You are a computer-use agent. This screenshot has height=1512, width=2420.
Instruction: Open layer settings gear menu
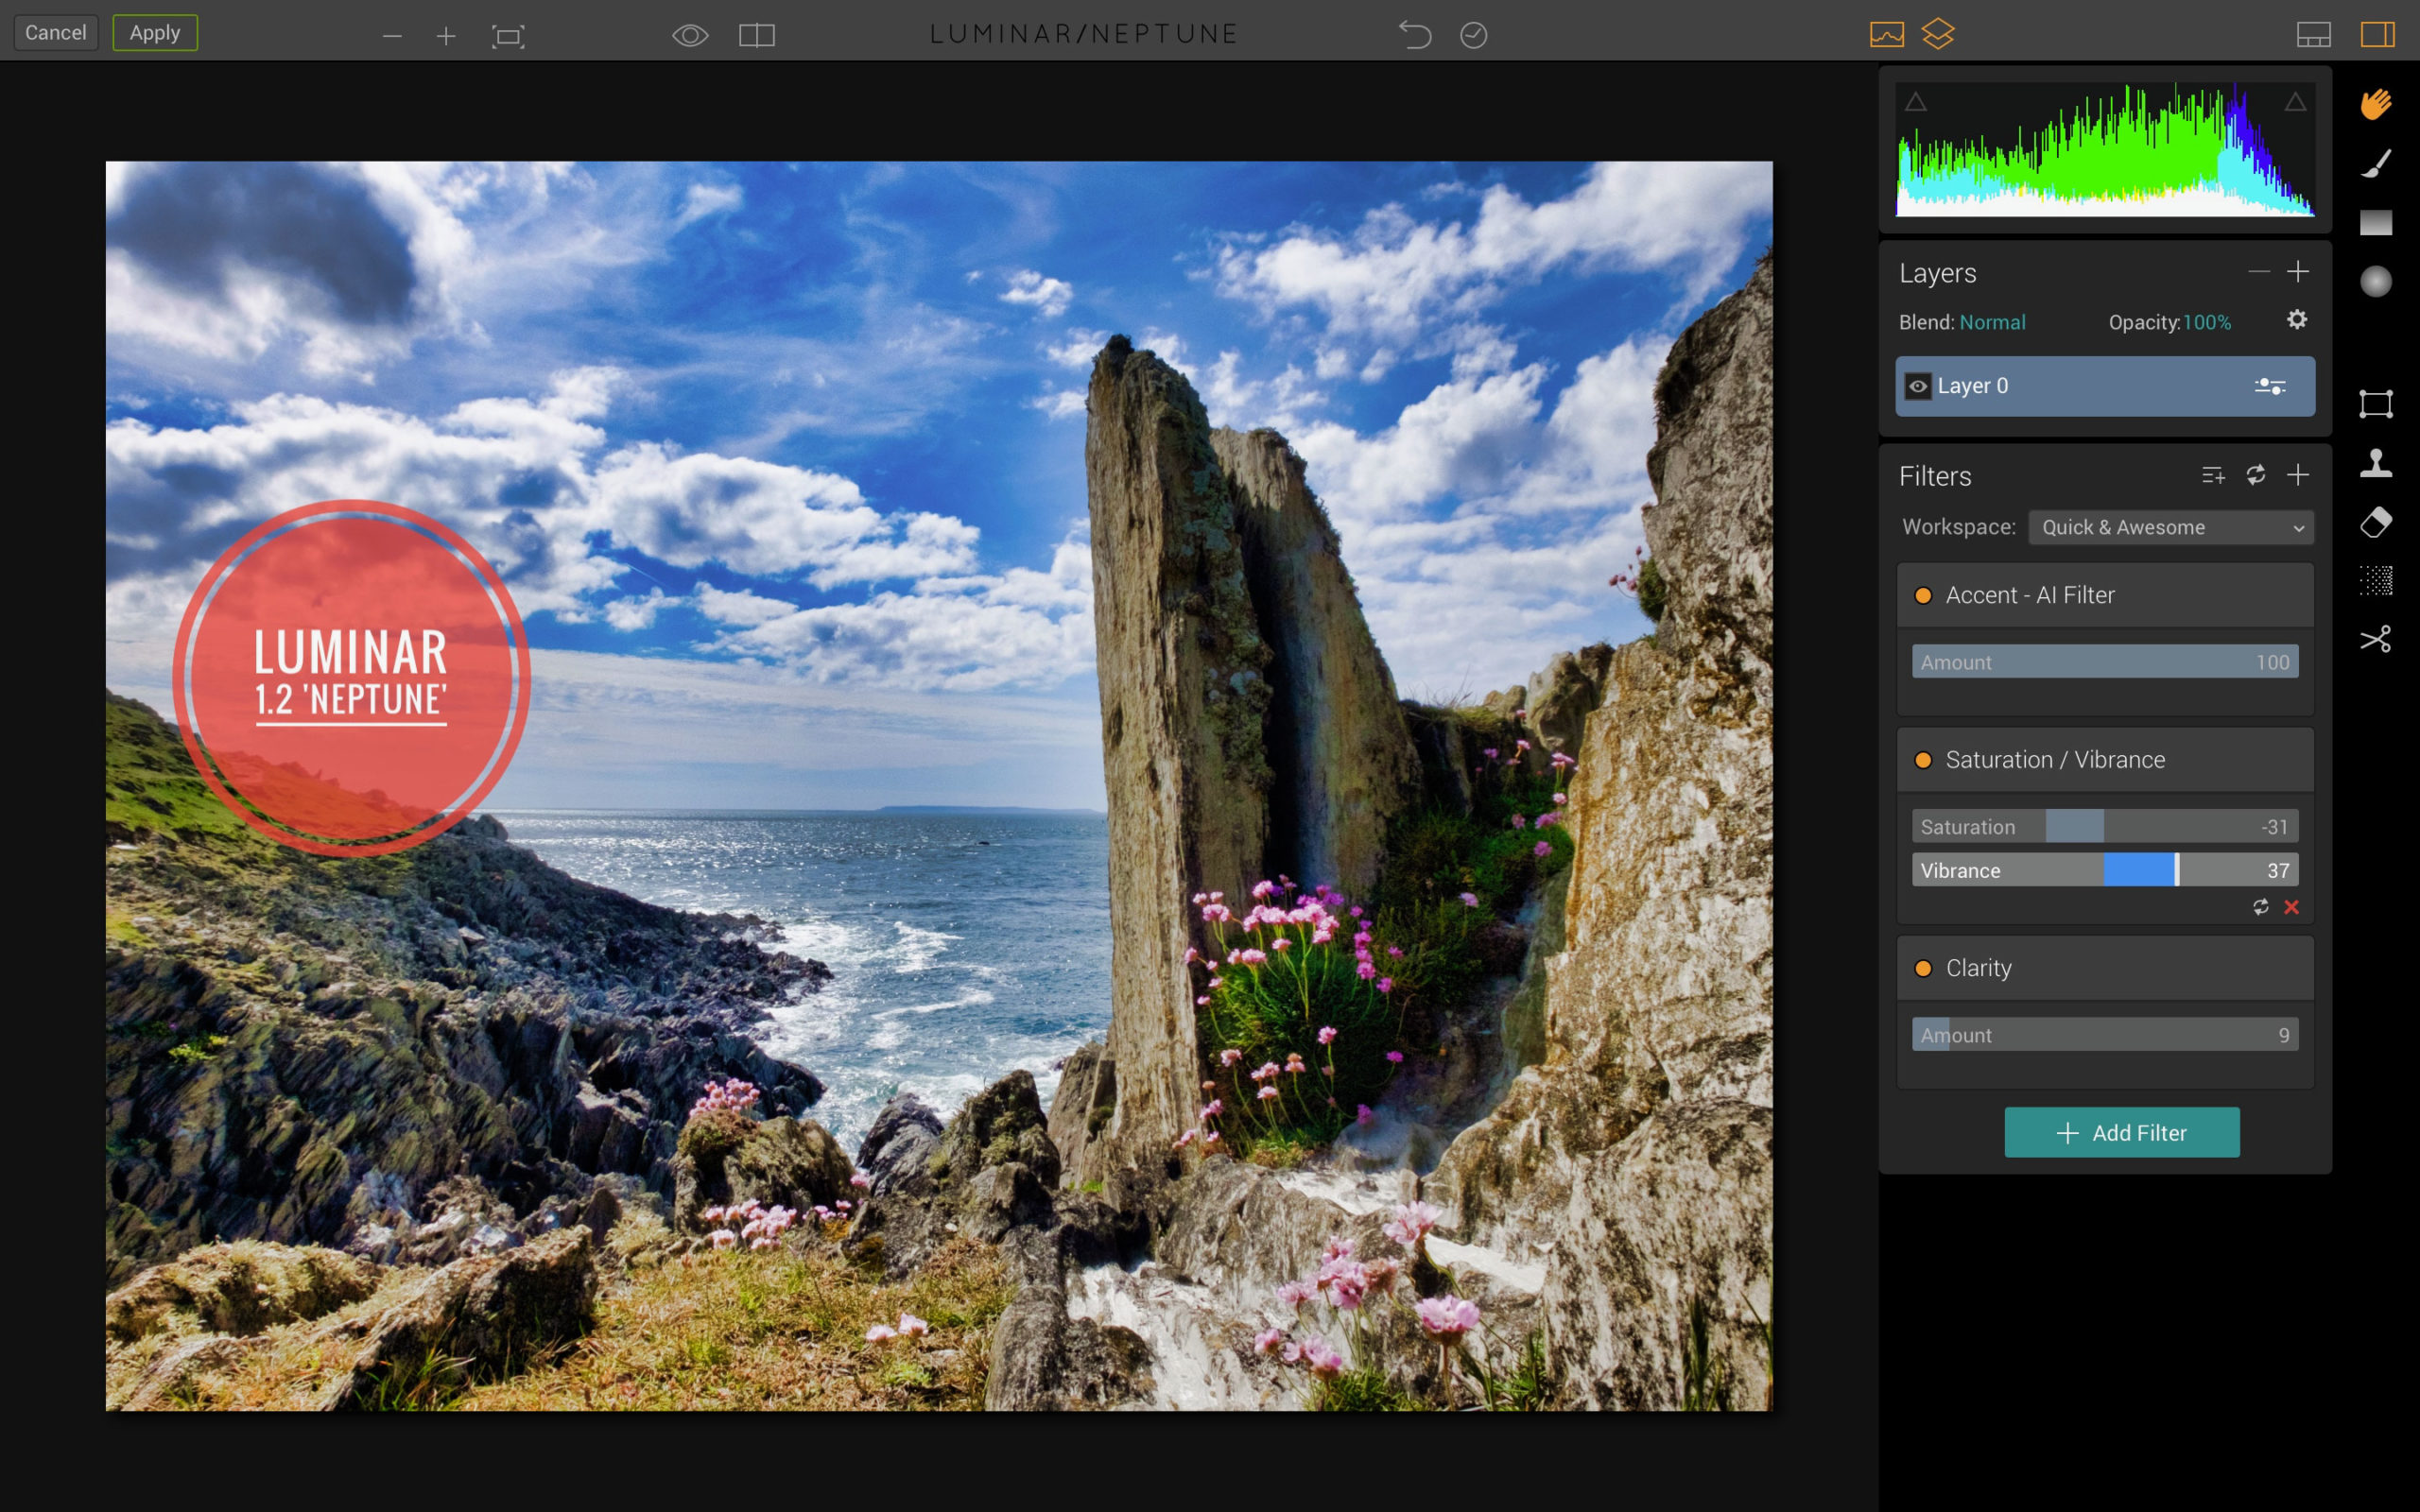tap(2296, 319)
